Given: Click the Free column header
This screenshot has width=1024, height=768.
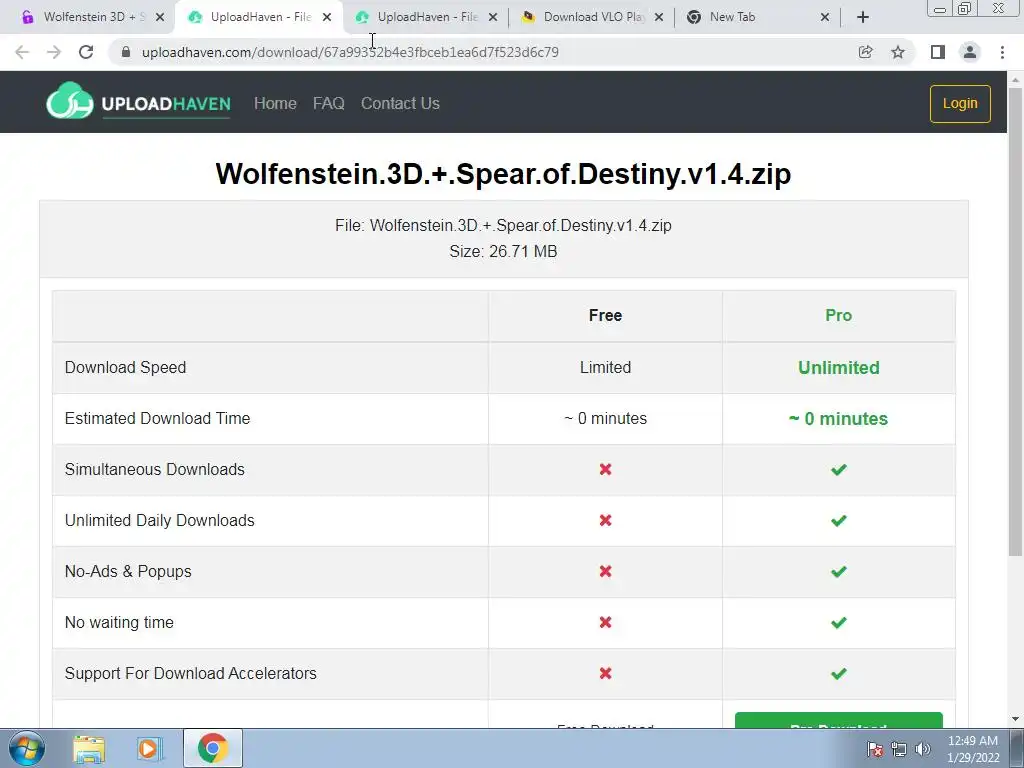Looking at the screenshot, I should click(605, 315).
